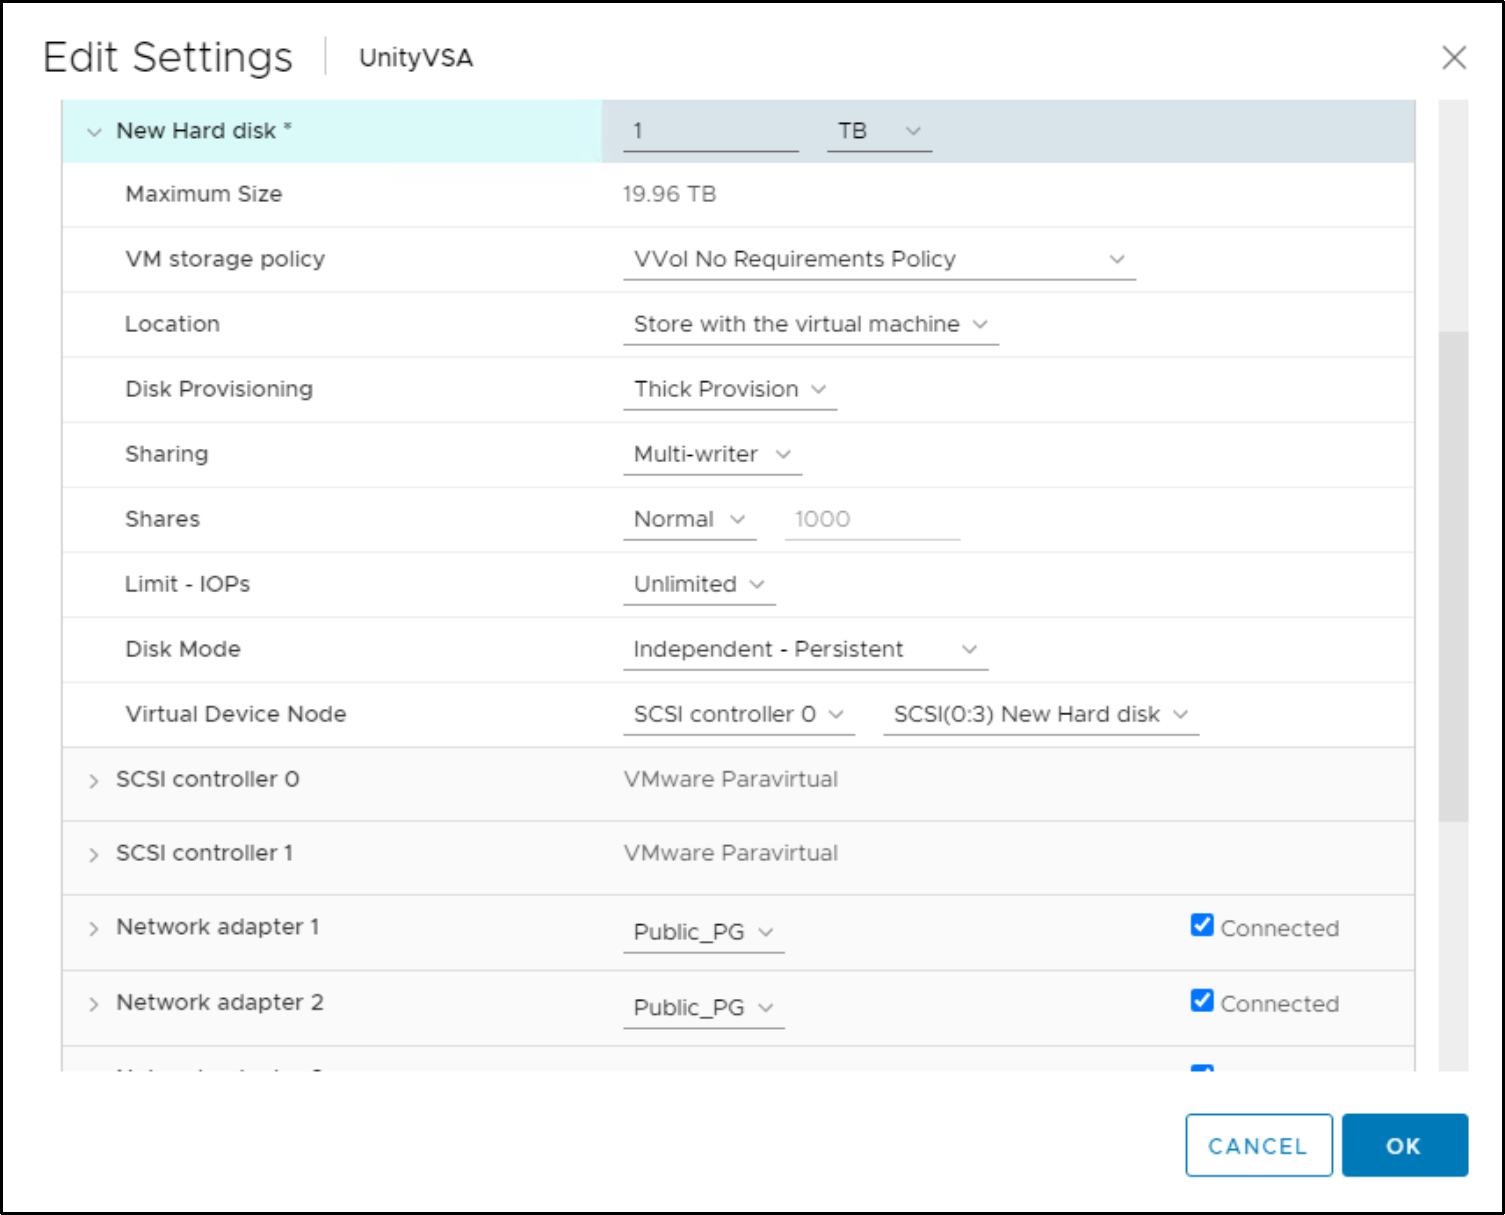Click the Shares value field showing 1000

pos(872,519)
